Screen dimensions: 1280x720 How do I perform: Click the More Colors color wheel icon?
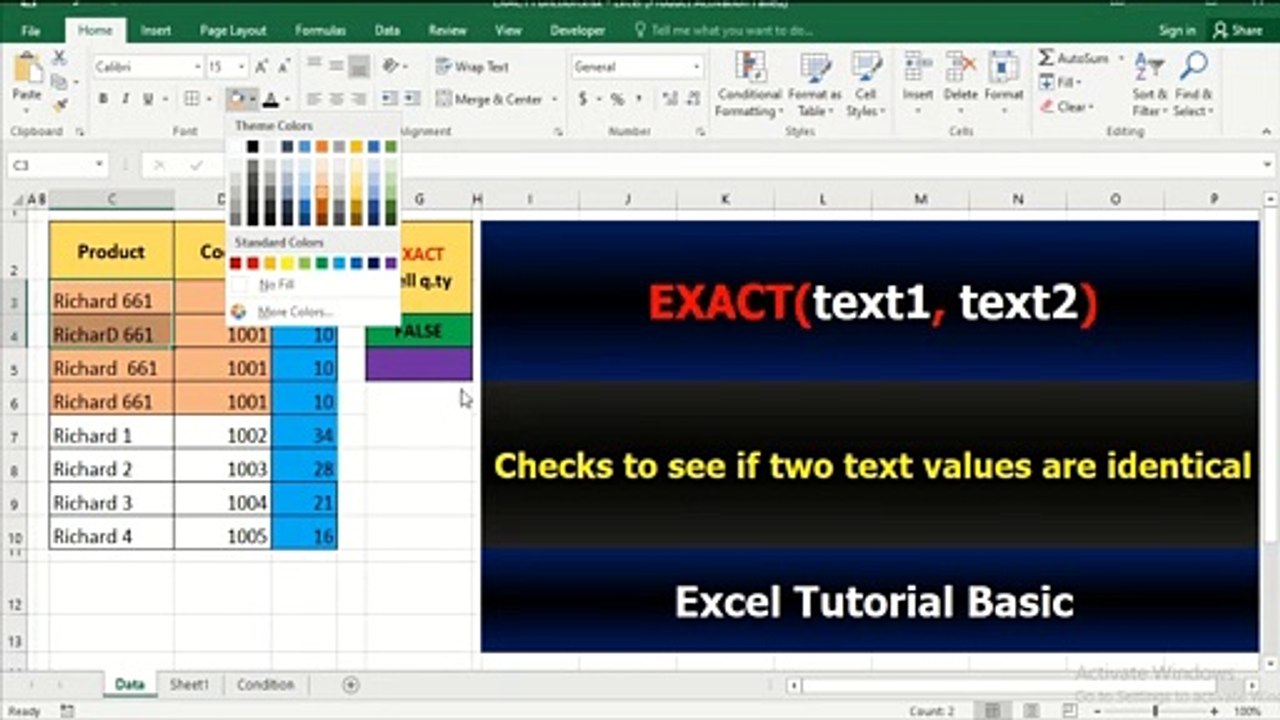click(x=238, y=312)
